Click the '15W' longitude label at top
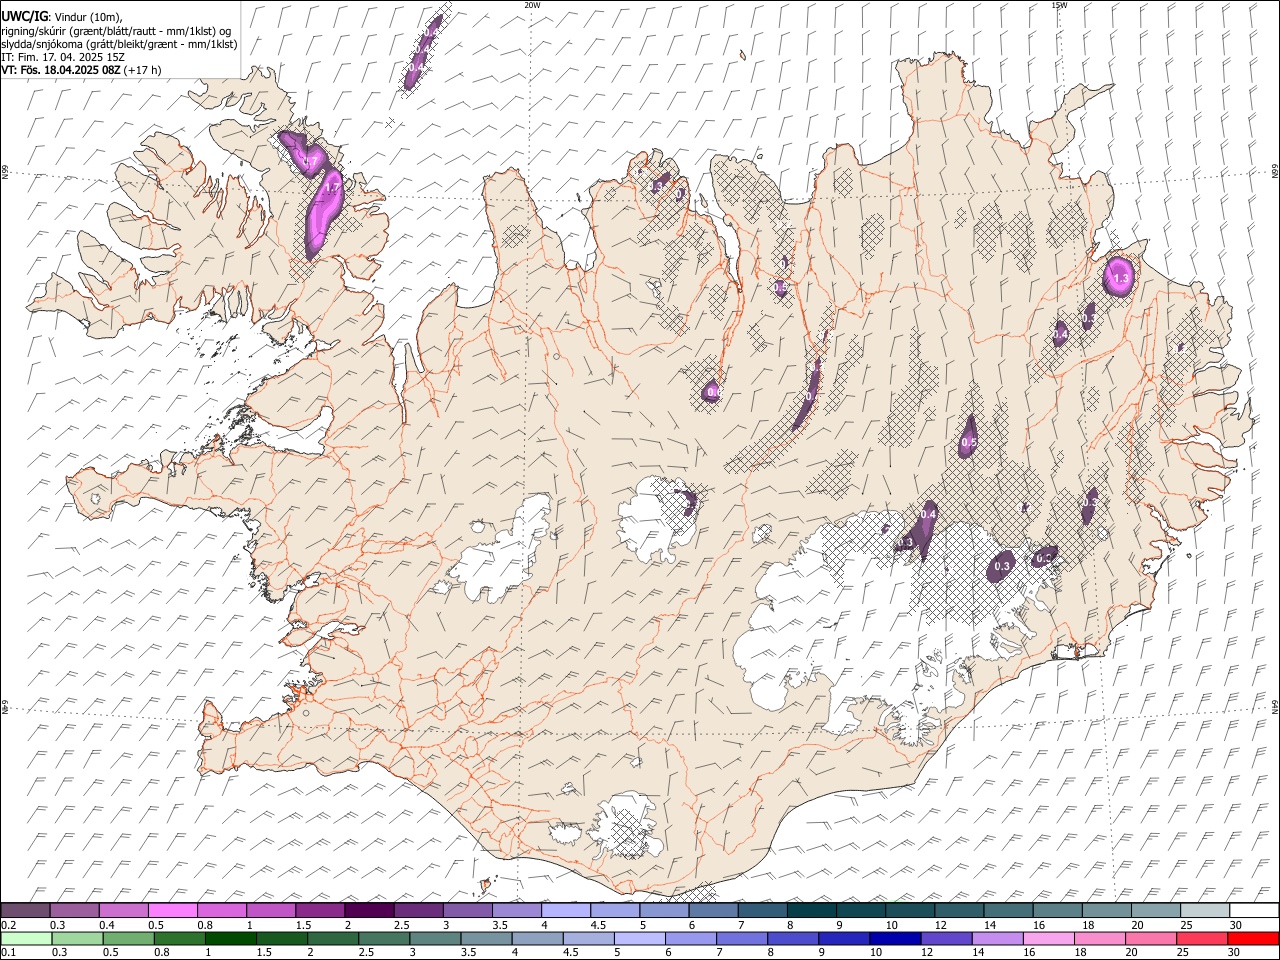 (x=1059, y=5)
